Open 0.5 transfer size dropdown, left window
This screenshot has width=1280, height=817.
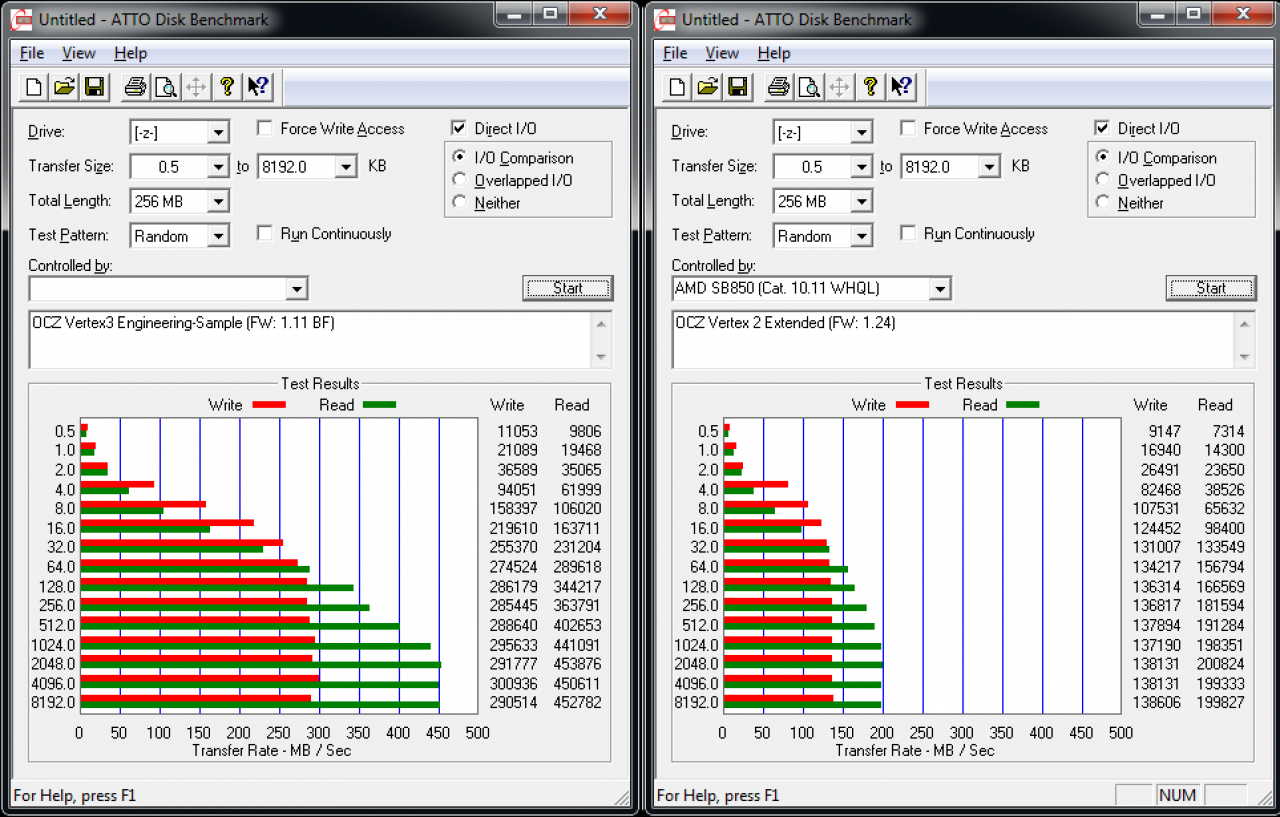[x=218, y=167]
